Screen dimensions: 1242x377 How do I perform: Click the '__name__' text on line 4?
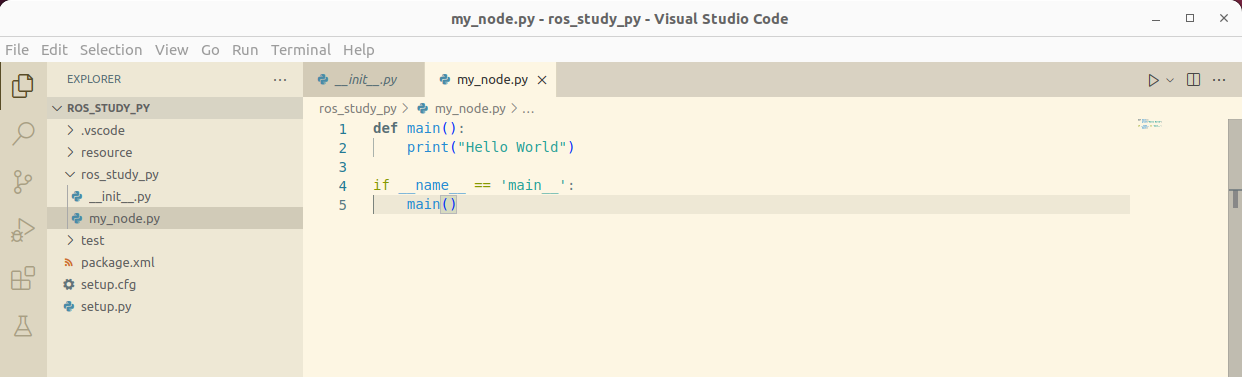coord(432,185)
